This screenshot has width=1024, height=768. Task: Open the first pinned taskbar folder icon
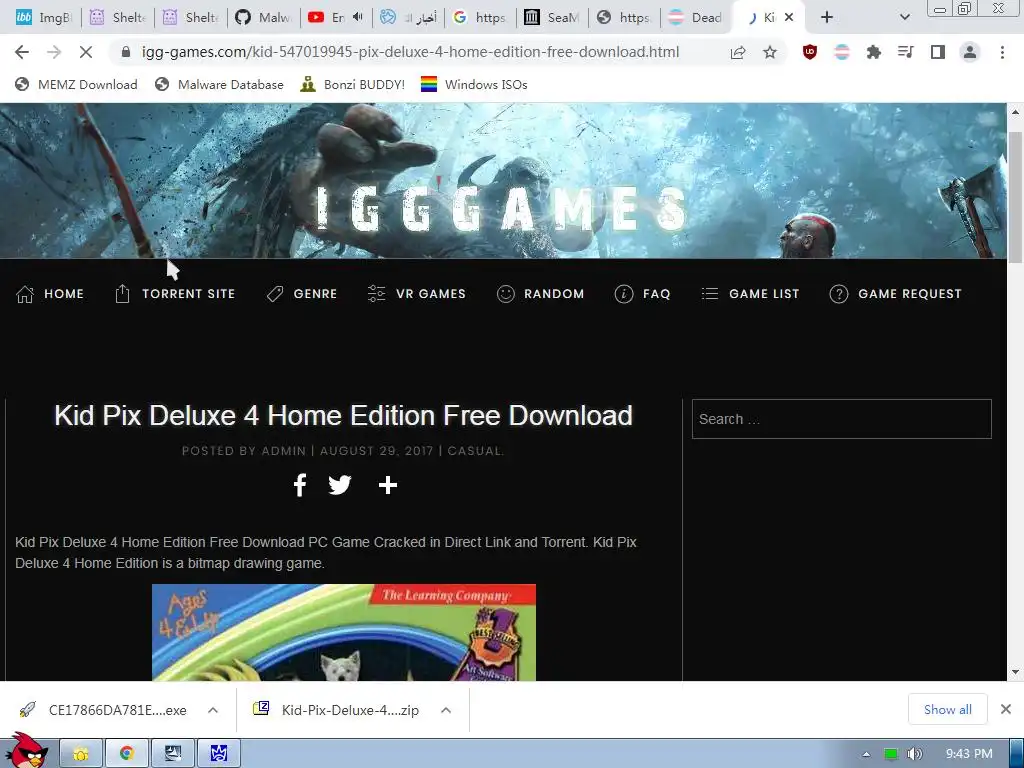[81, 754]
